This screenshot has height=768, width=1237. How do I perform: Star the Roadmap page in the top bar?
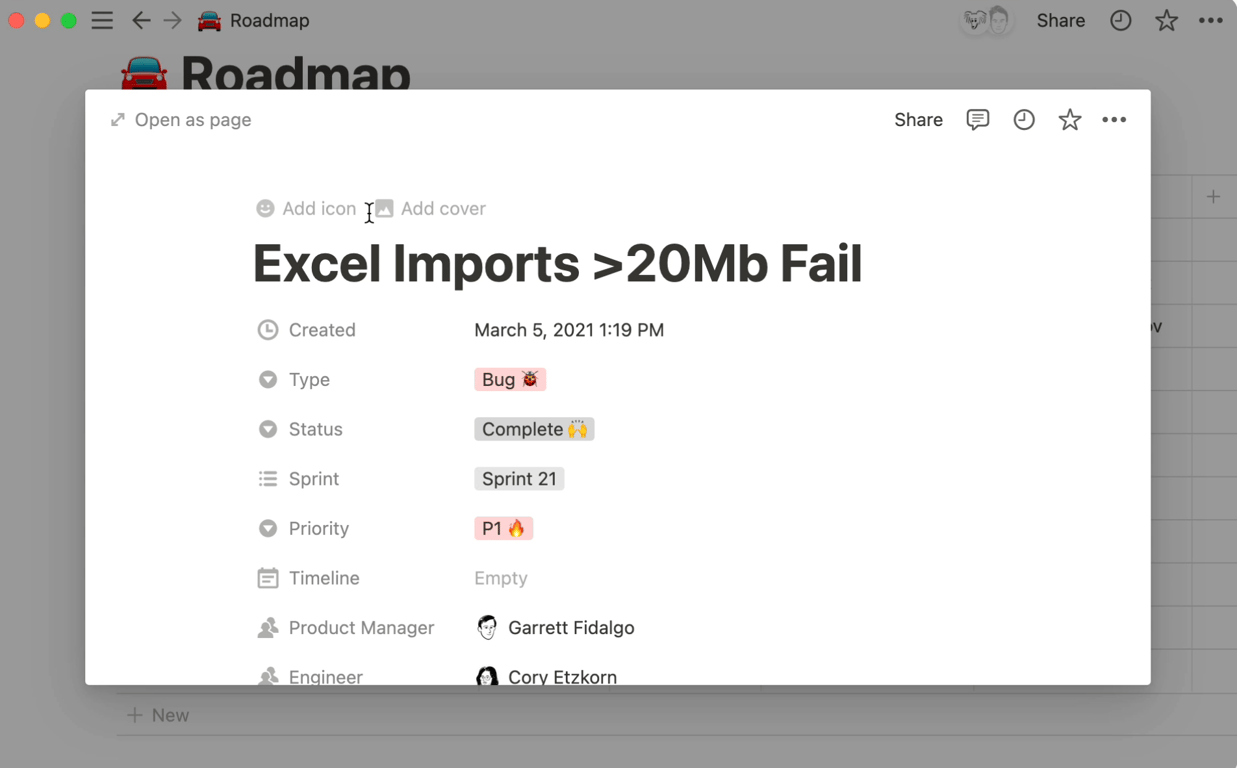(1166, 20)
